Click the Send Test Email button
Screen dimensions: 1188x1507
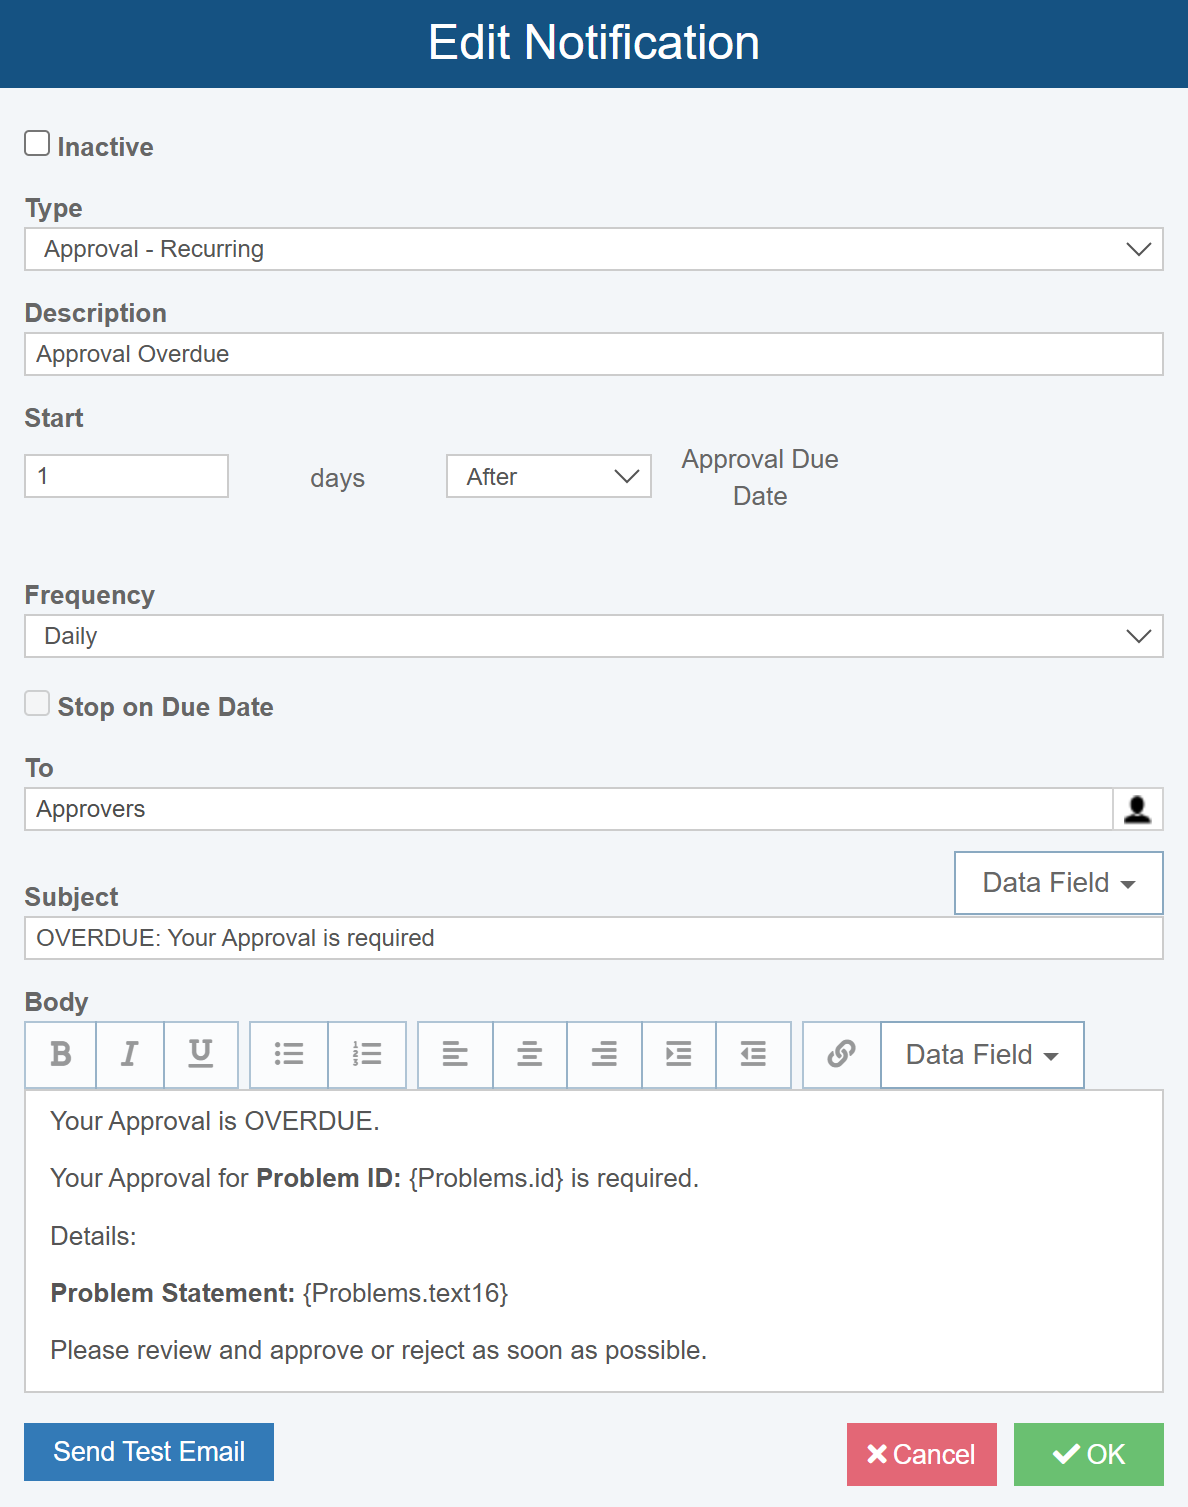pos(149,1452)
